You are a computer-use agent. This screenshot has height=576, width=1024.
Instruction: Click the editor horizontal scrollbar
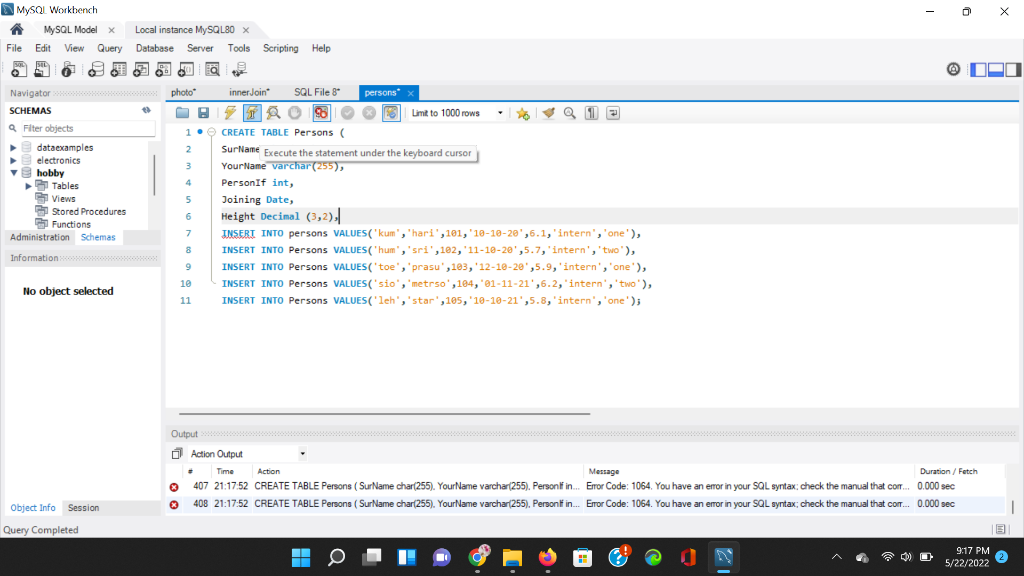point(385,413)
